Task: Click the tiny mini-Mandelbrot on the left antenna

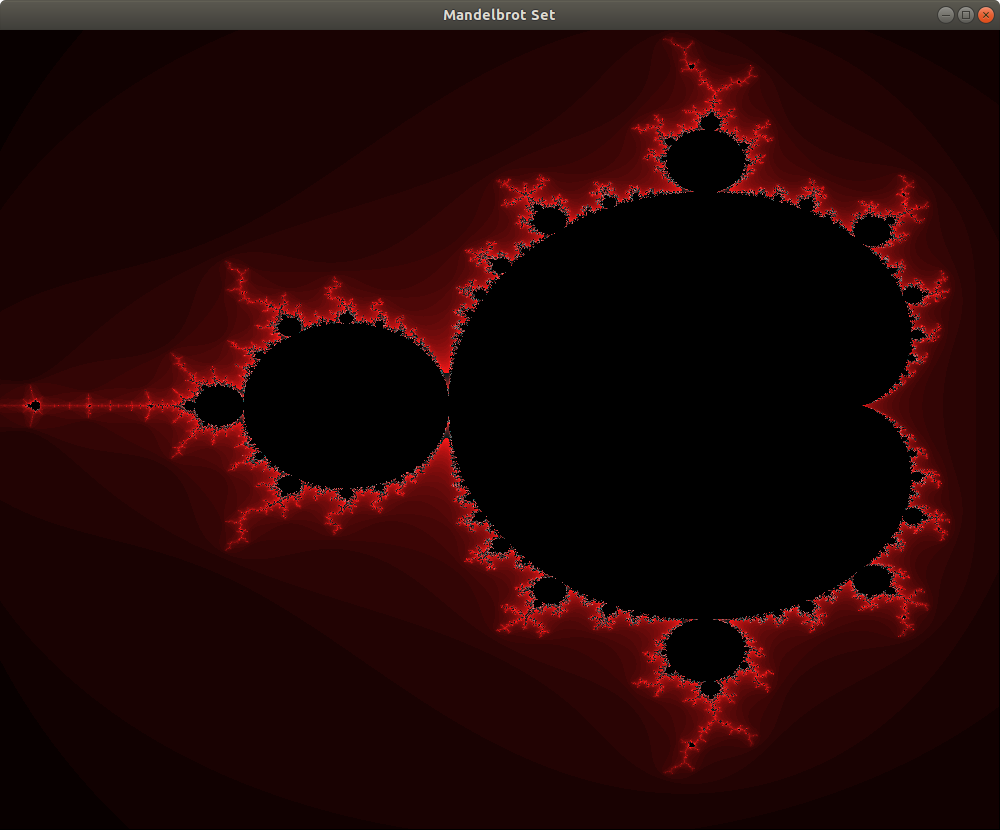Action: pyautogui.click(x=35, y=405)
